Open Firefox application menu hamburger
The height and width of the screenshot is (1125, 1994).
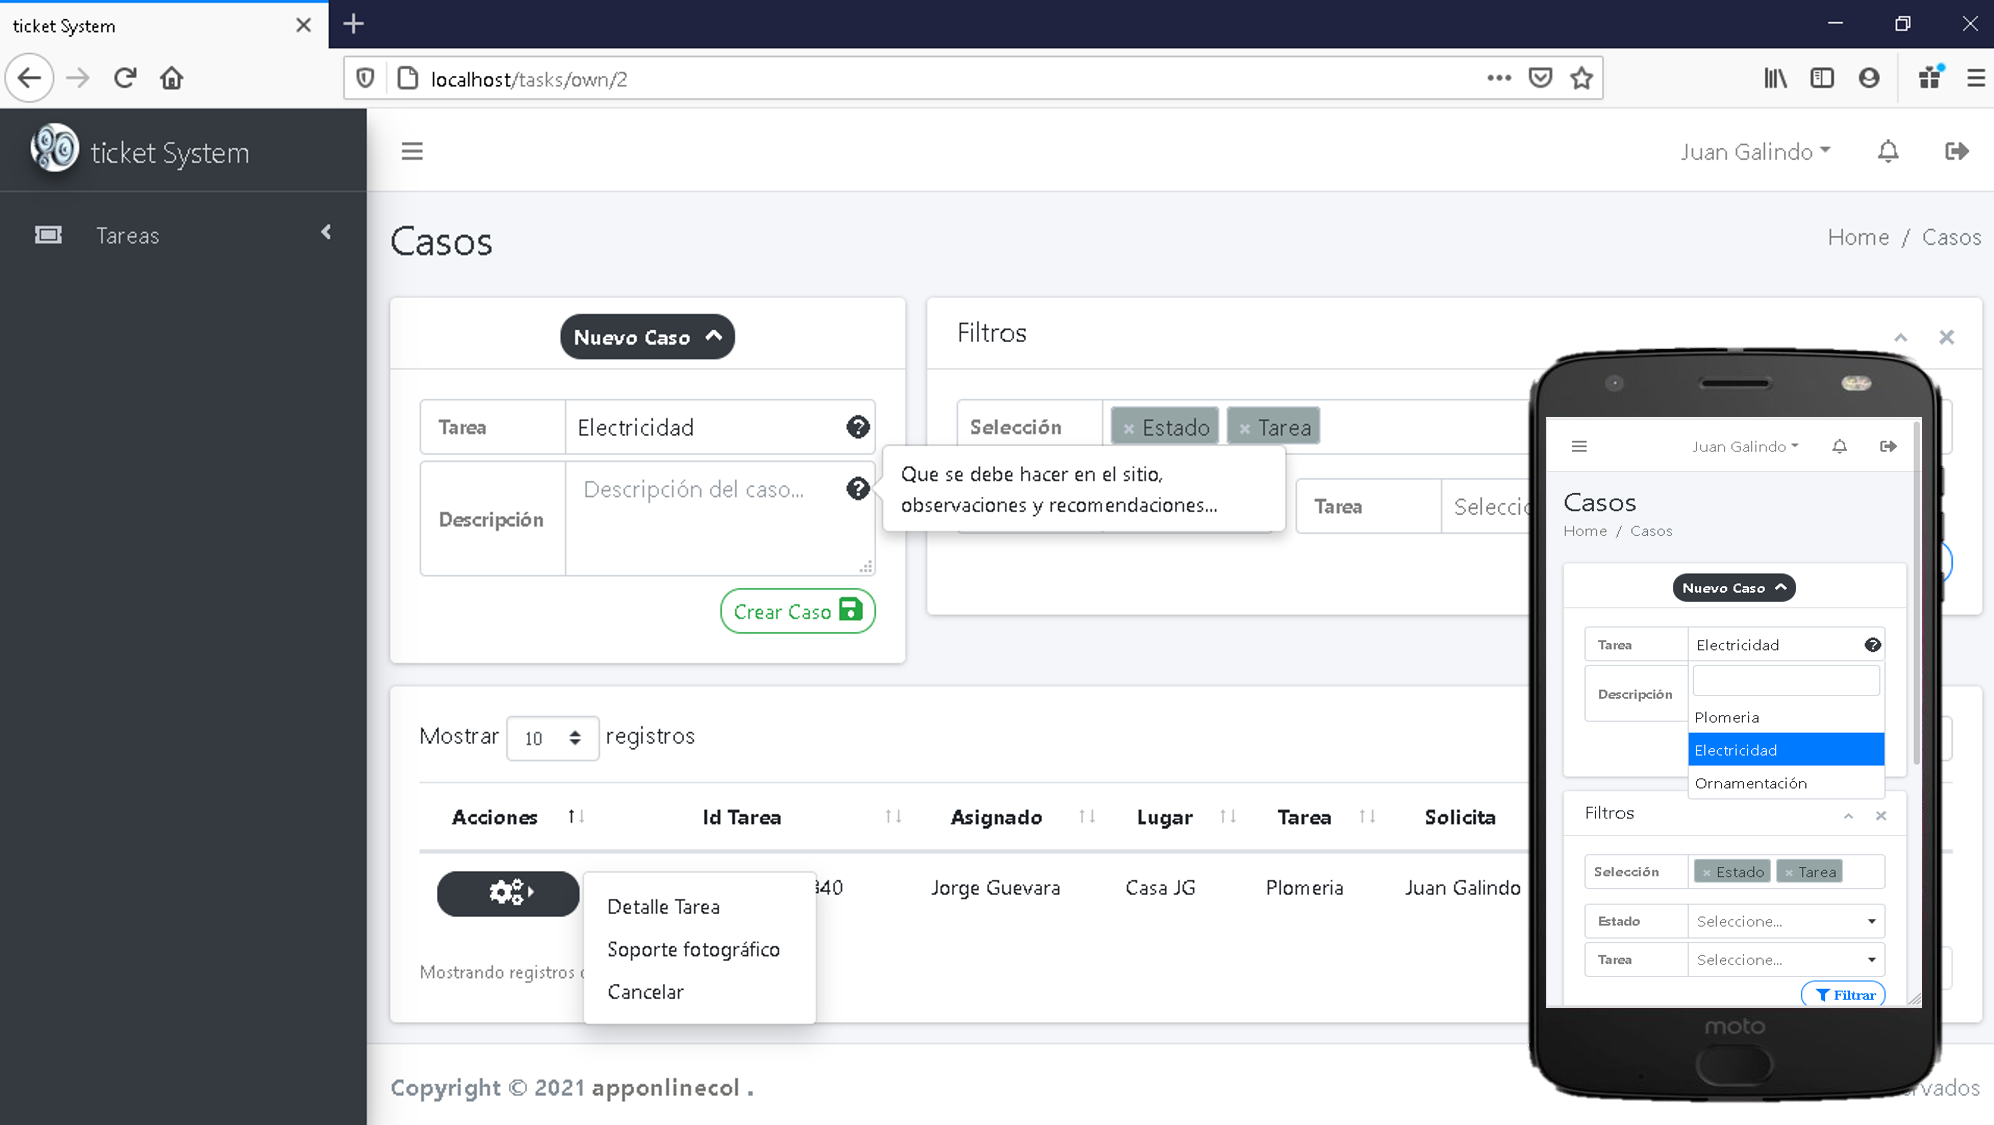[x=1975, y=78]
